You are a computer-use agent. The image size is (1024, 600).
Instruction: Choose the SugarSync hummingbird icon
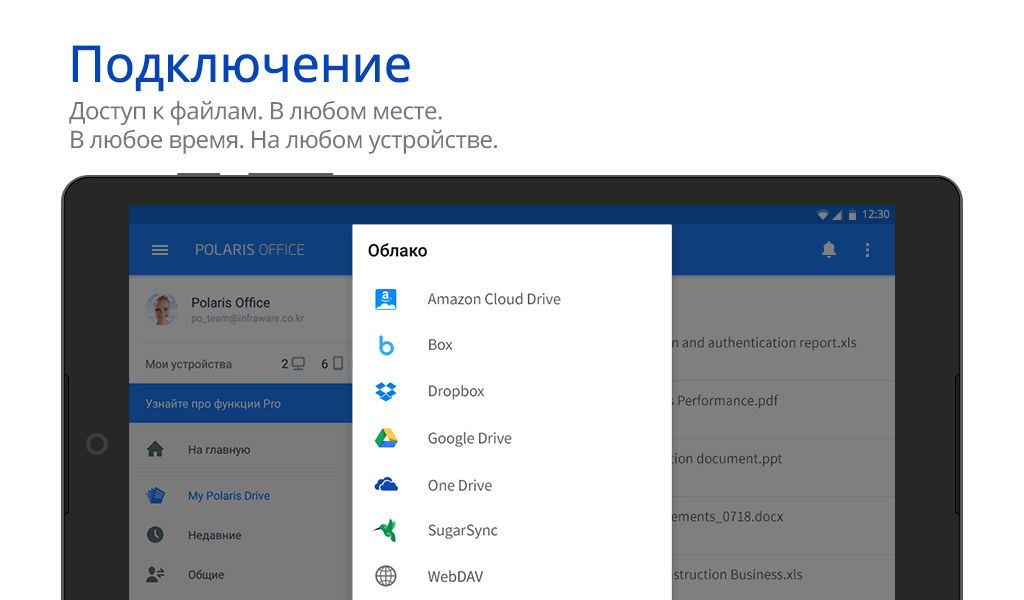[386, 530]
